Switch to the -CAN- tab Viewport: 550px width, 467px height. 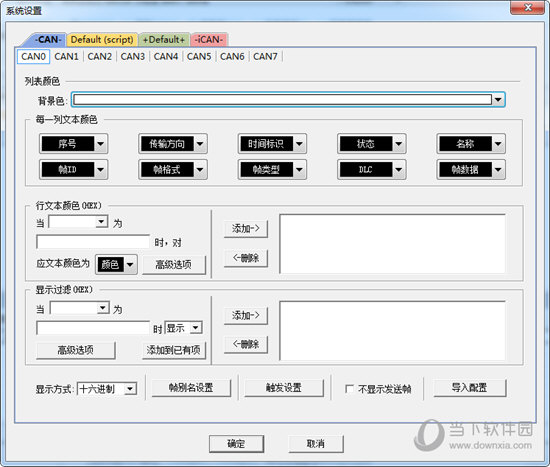tap(46, 39)
